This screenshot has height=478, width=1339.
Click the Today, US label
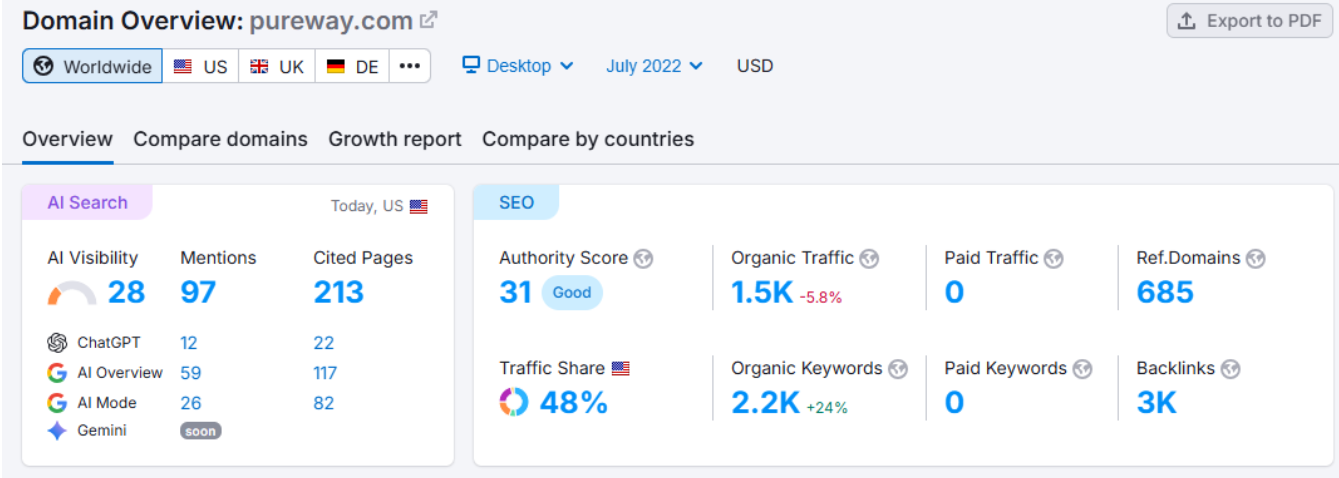[367, 206]
